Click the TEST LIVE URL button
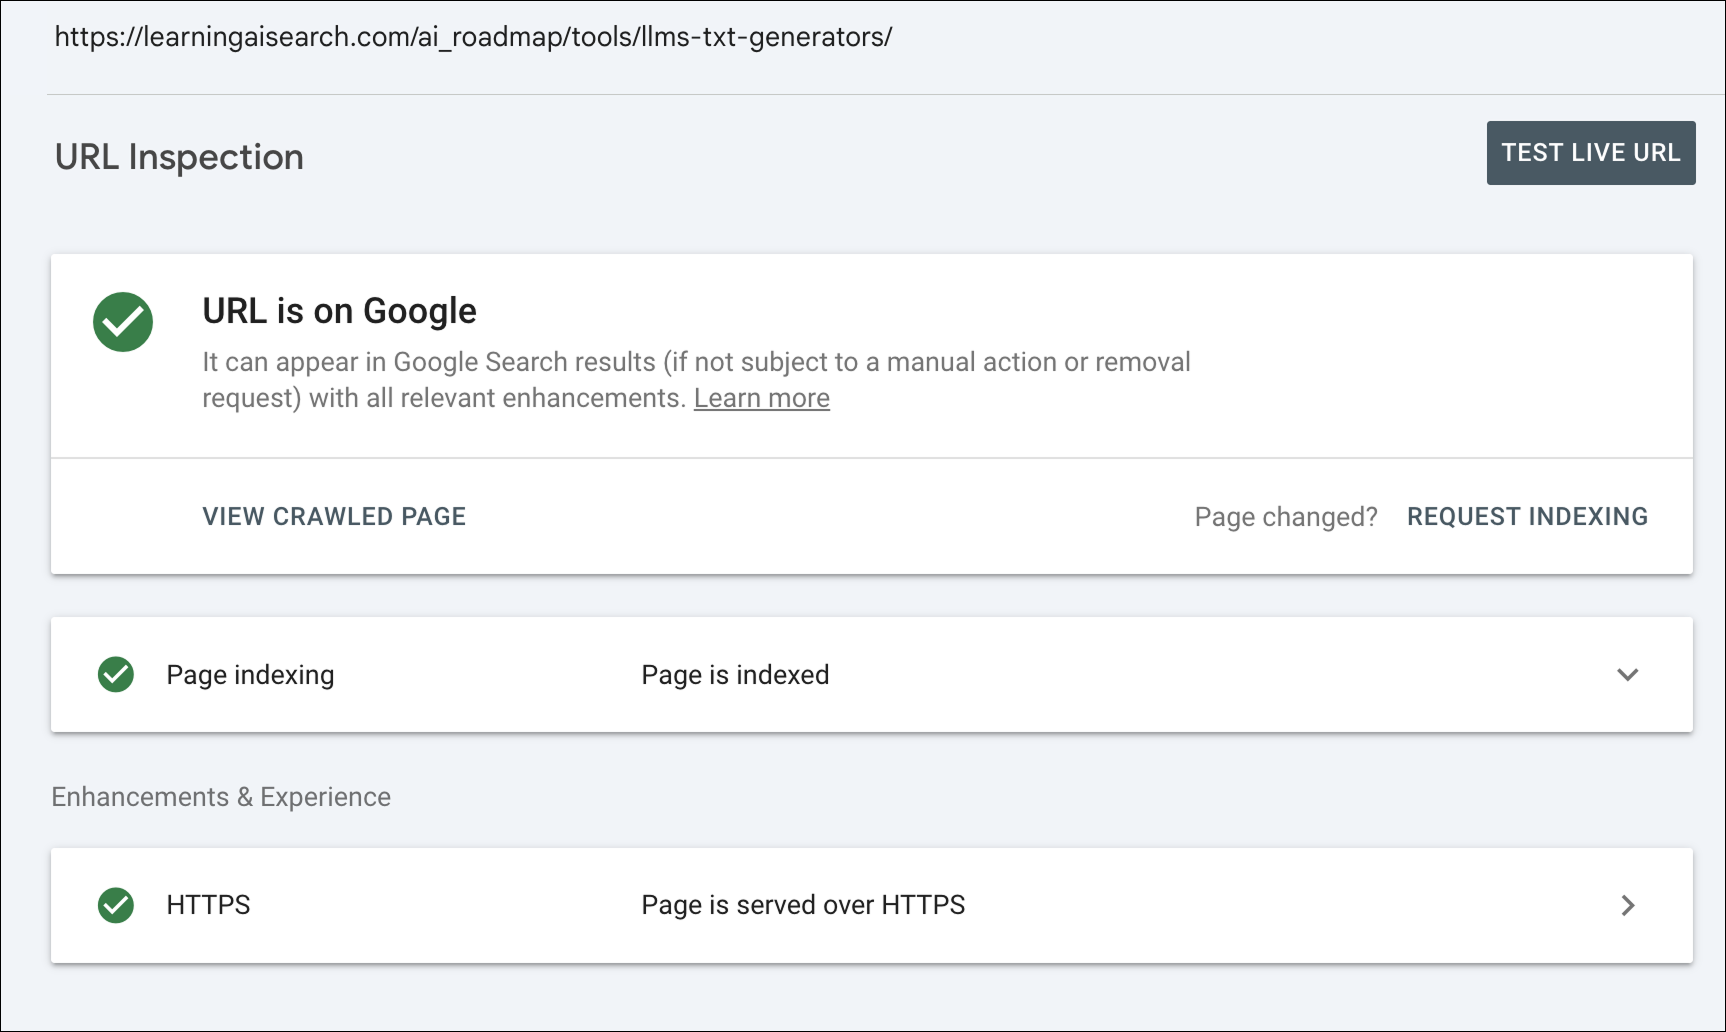Image resolution: width=1726 pixels, height=1032 pixels. tap(1591, 153)
